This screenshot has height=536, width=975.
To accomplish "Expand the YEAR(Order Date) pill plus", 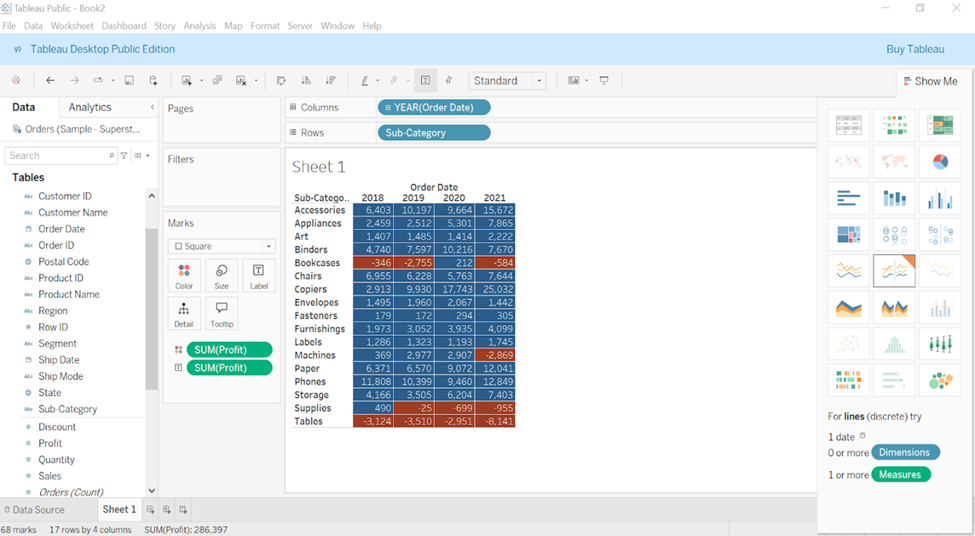I will click(388, 108).
